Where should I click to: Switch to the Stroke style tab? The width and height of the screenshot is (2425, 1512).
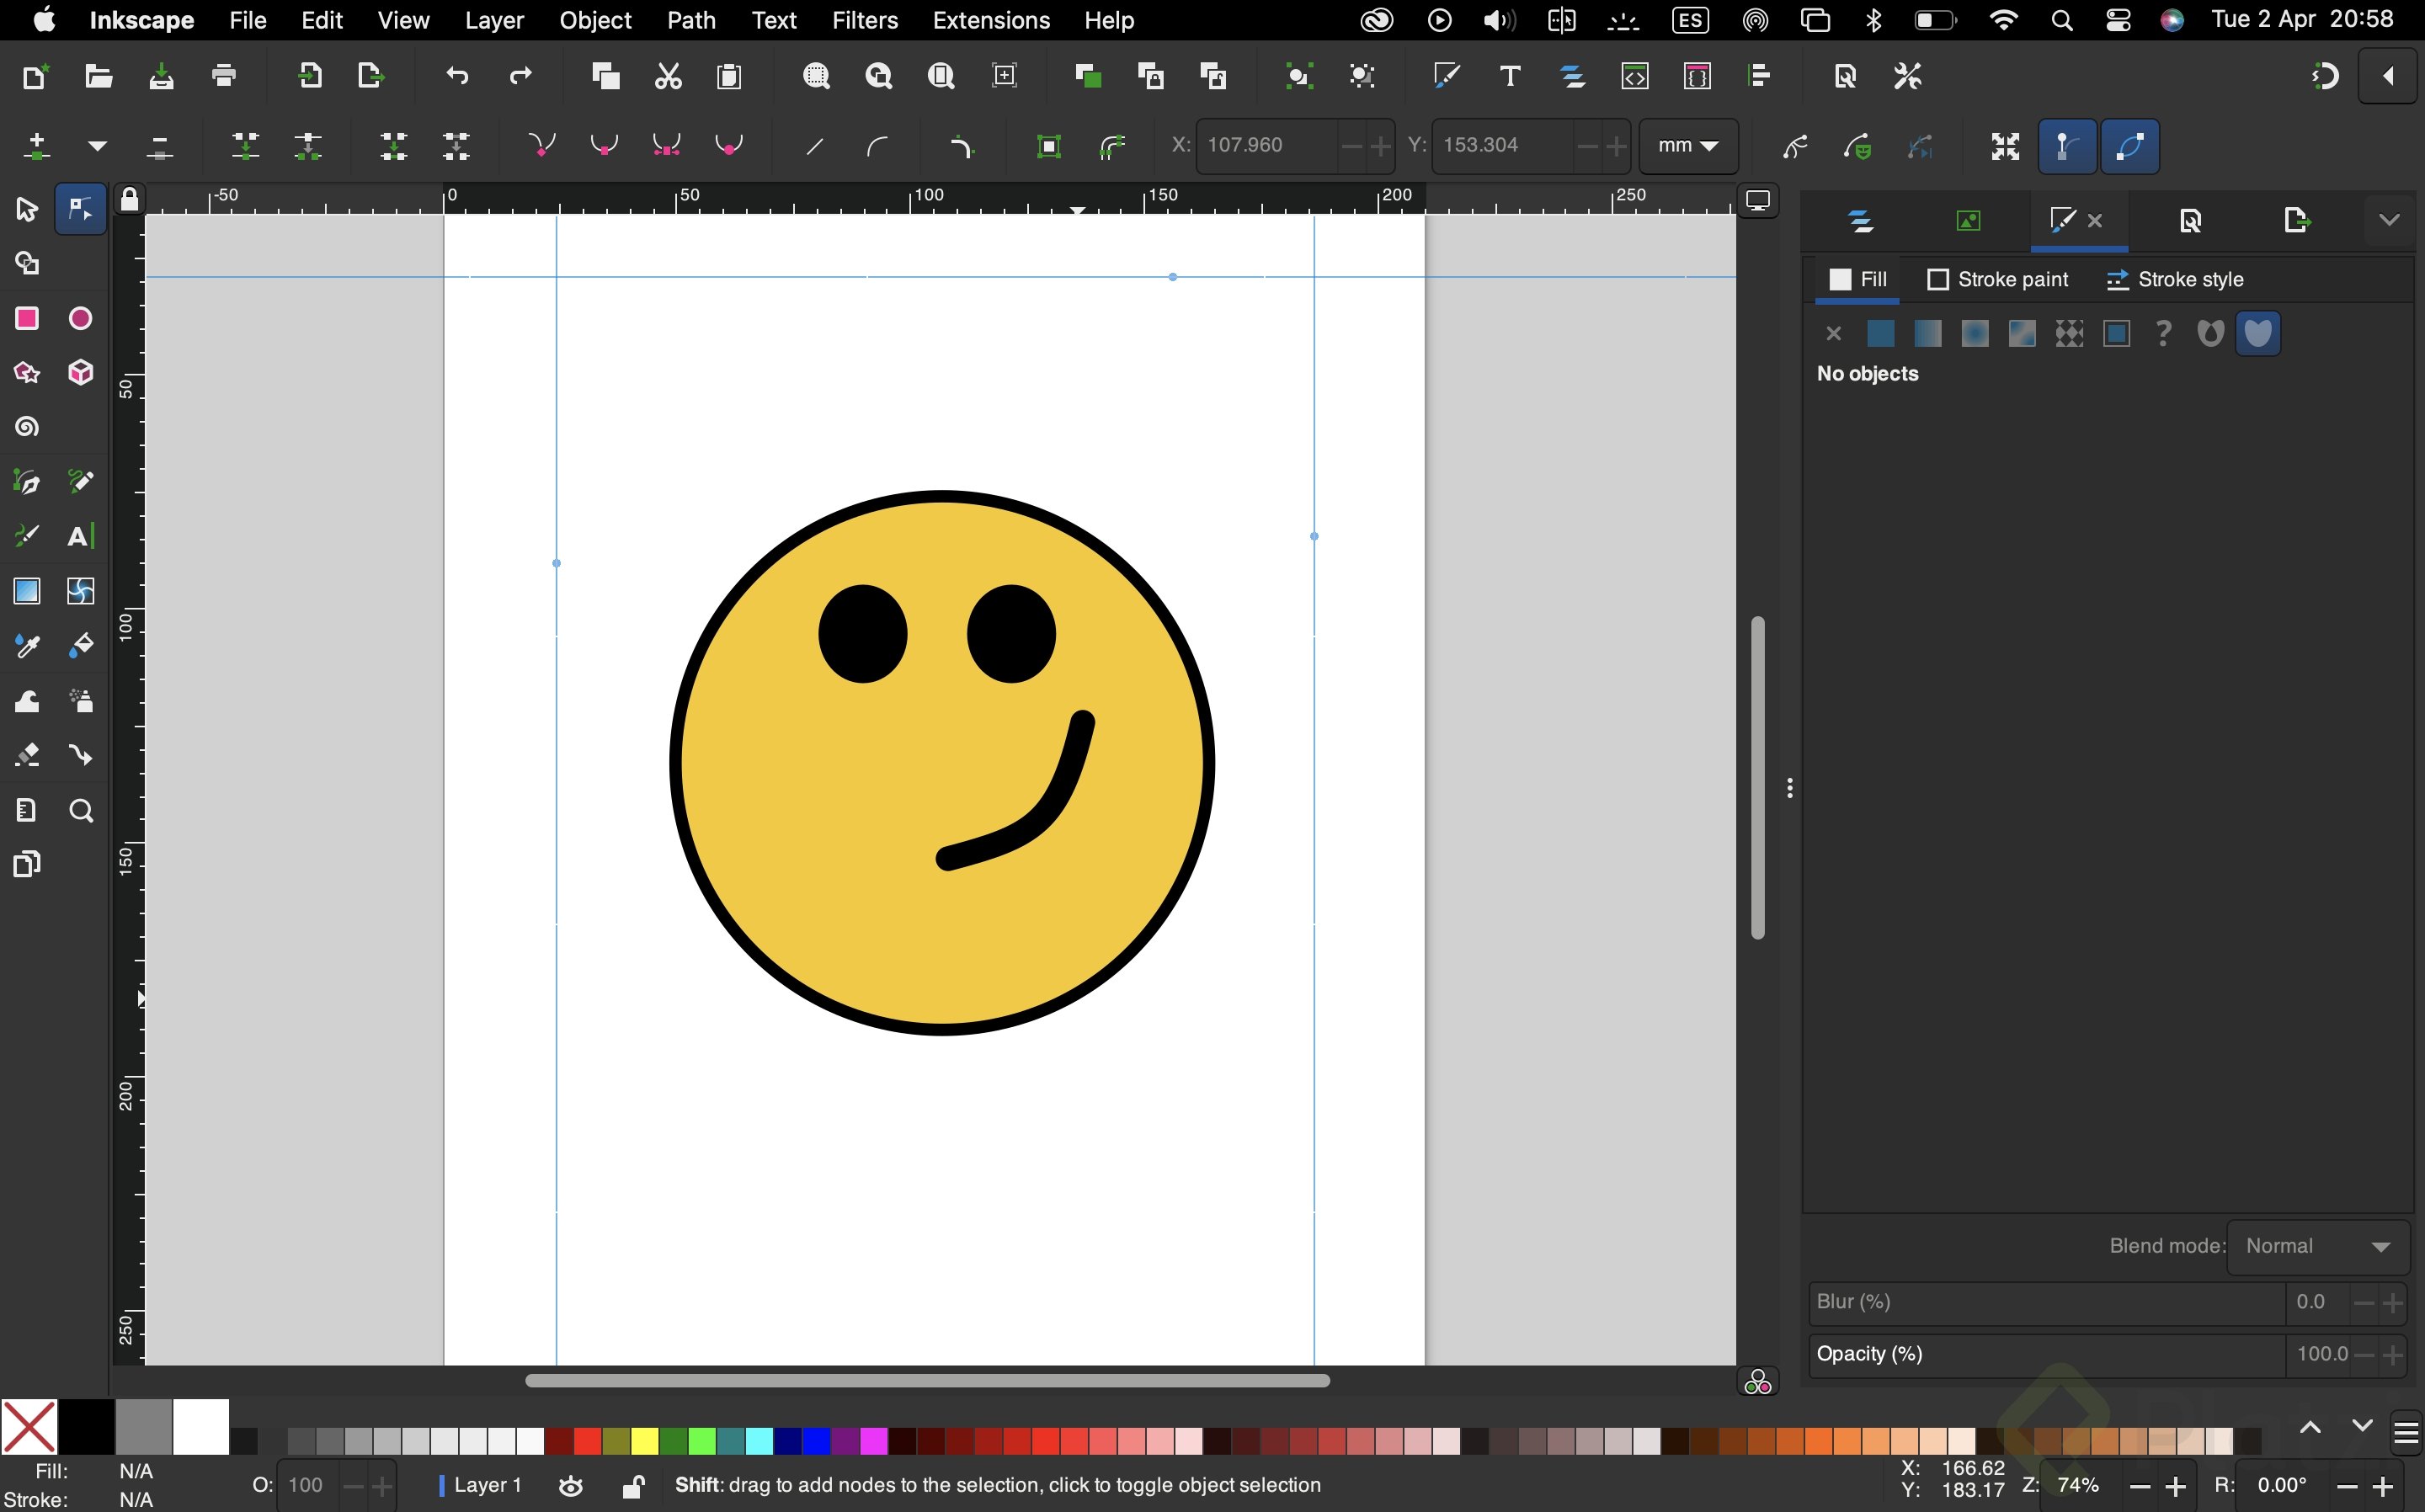coord(2175,280)
